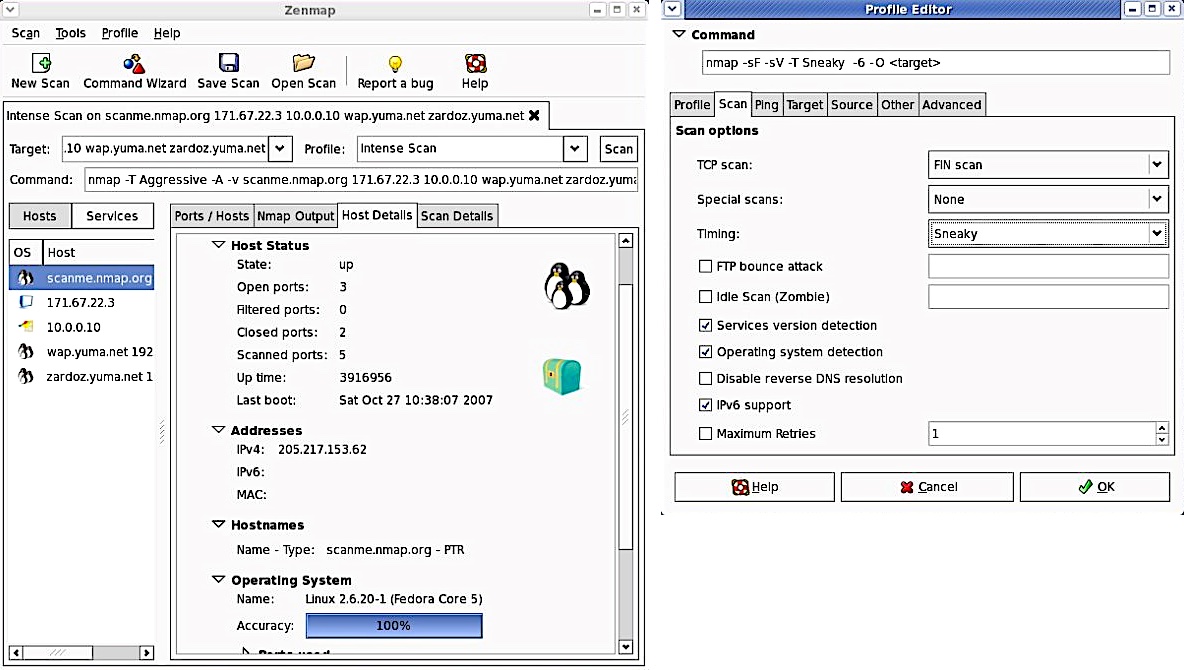Collapse the Operating System section

tap(219, 579)
